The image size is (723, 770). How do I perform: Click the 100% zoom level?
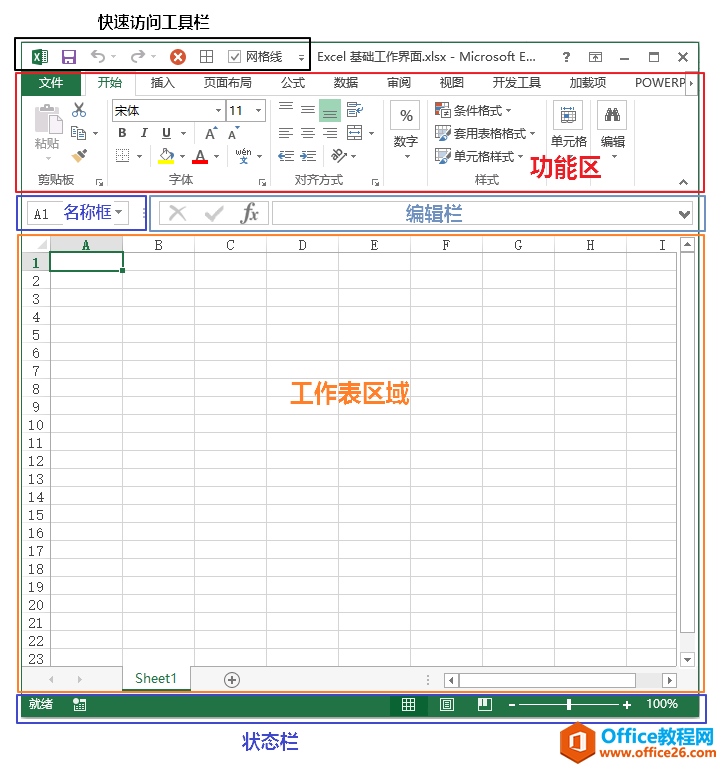point(662,704)
